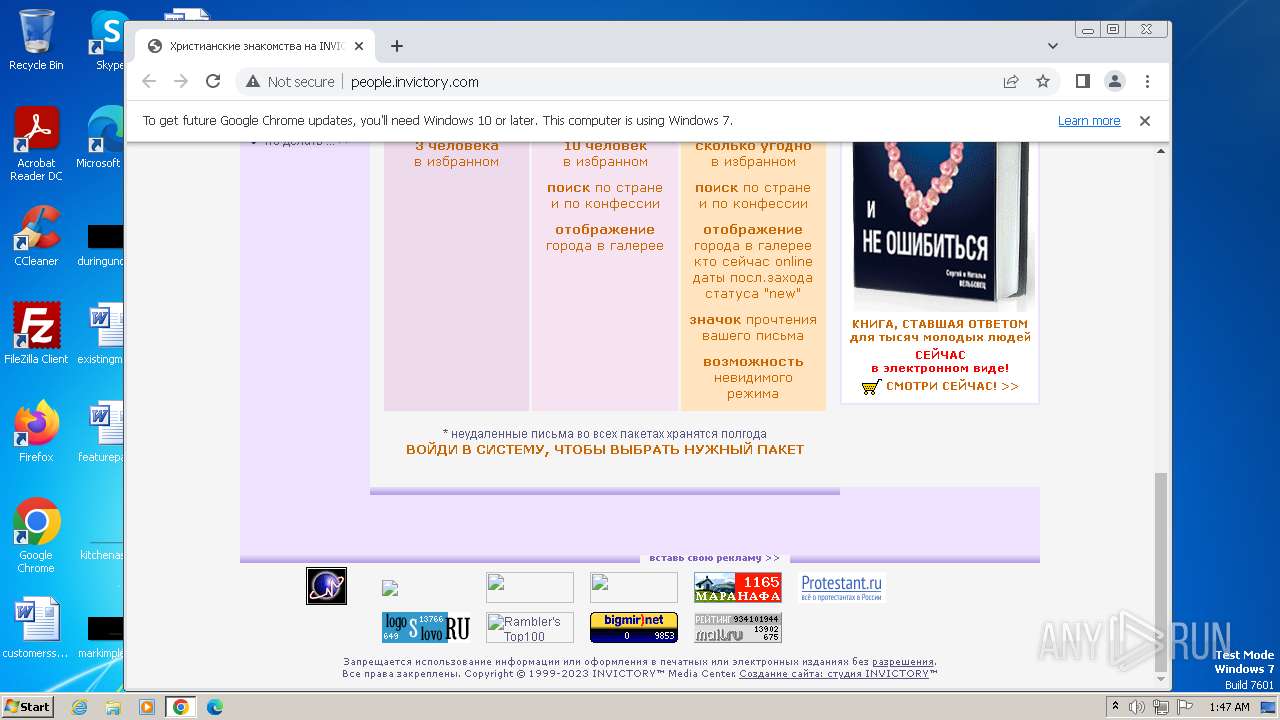The height and width of the screenshot is (720, 1280).
Task: Open Chrome profile avatar icon
Action: (x=1114, y=82)
